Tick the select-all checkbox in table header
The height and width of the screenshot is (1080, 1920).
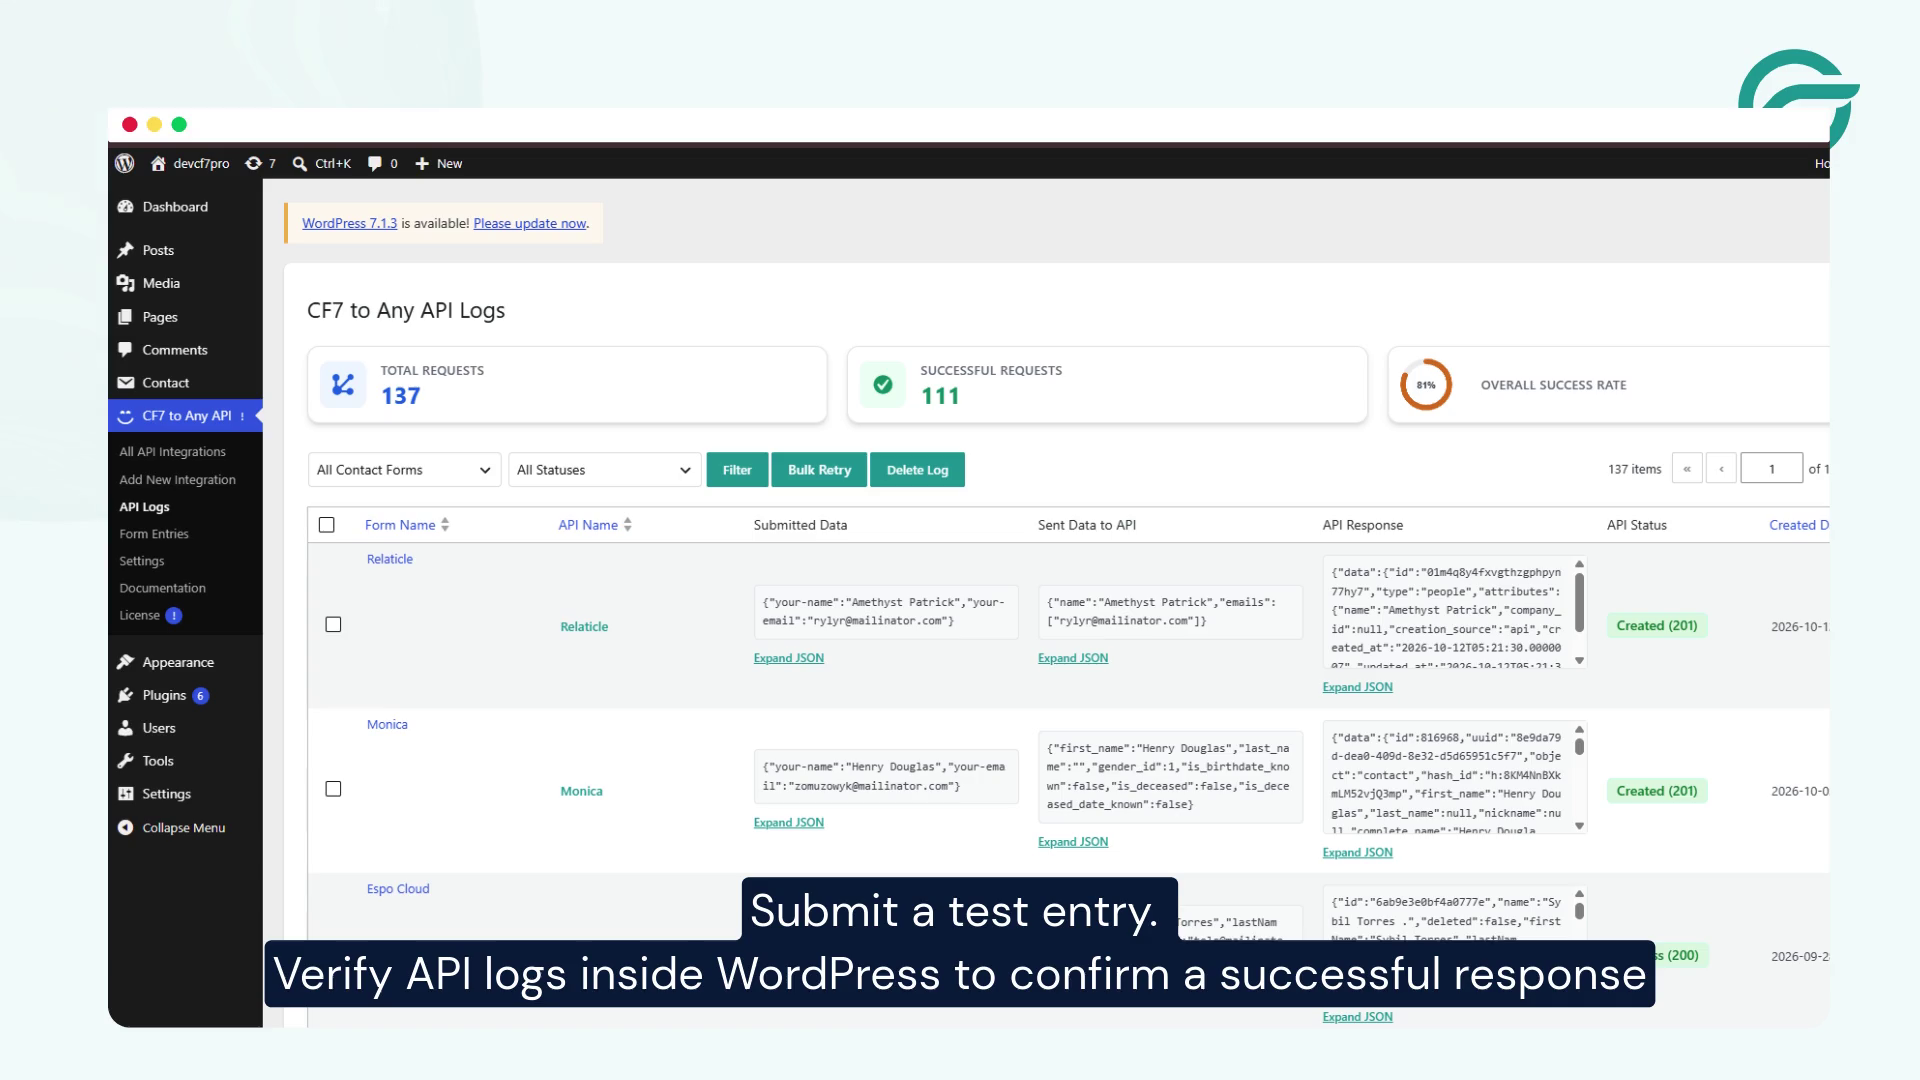pos(327,525)
